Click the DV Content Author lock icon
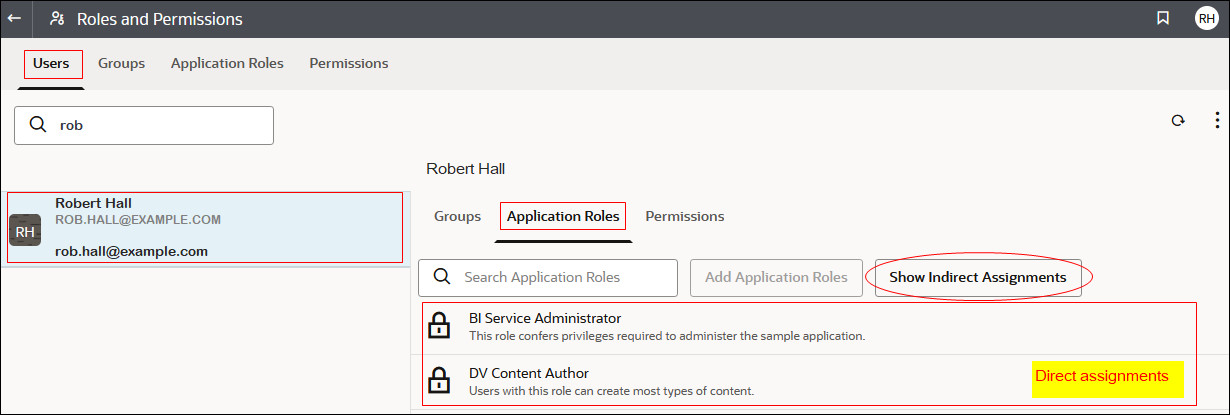This screenshot has height=415, width=1230. pyautogui.click(x=437, y=381)
